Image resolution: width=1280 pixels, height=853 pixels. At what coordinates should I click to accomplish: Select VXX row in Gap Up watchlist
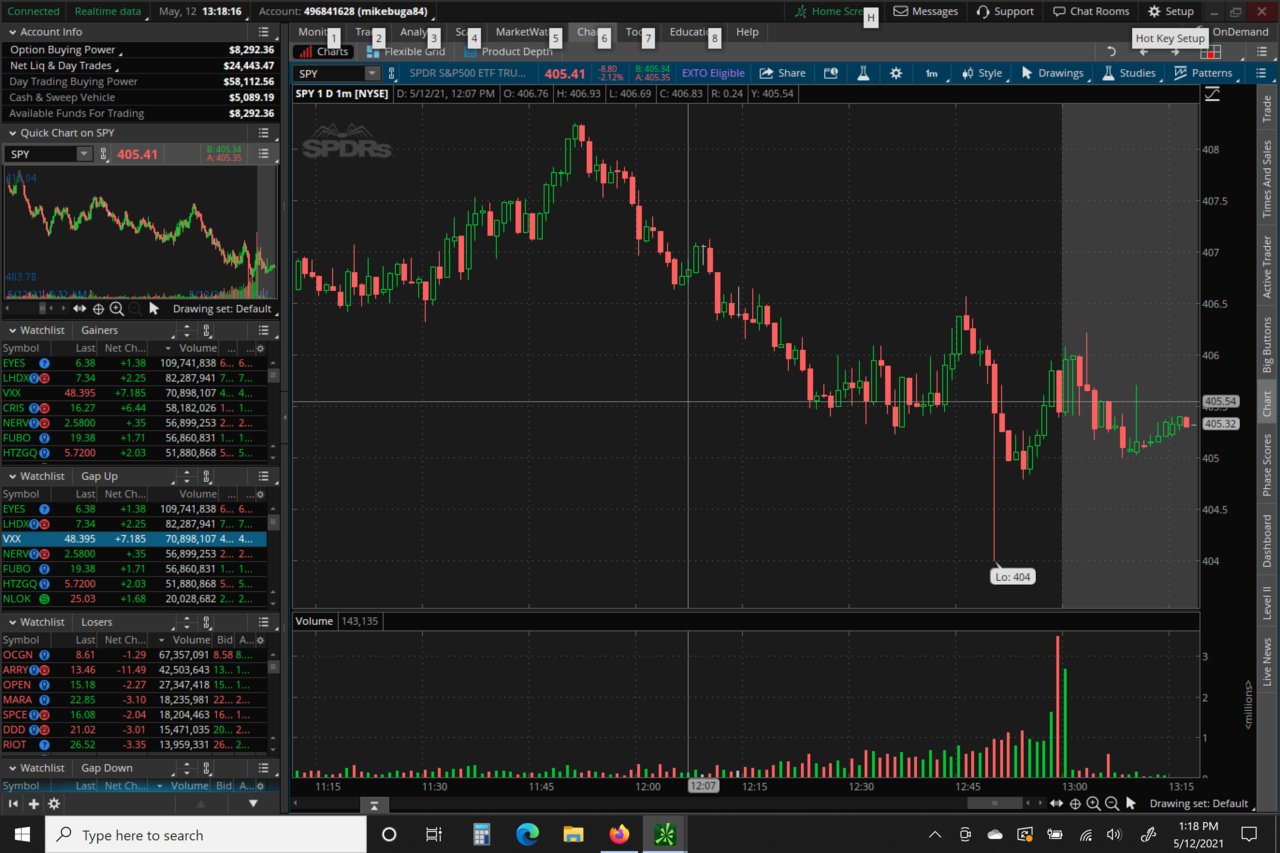point(133,539)
